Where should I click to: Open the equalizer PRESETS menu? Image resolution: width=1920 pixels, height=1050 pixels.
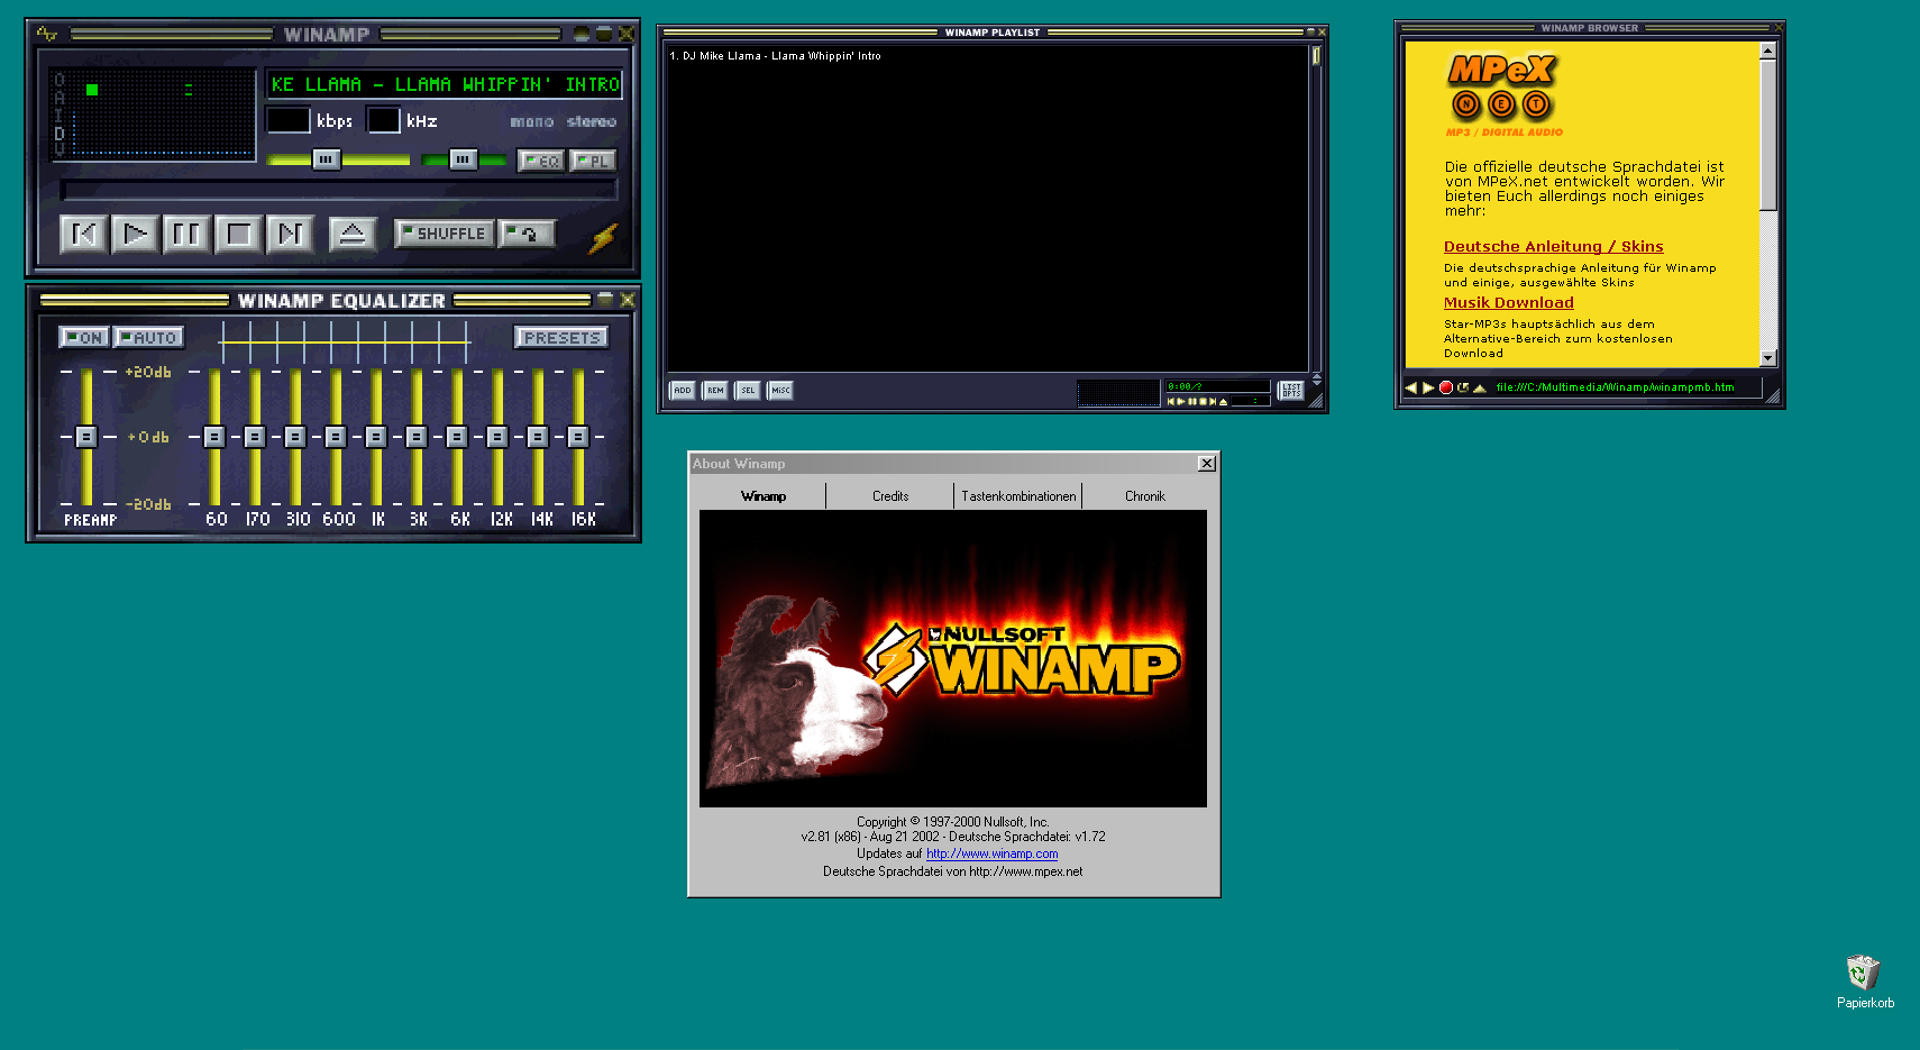coord(562,338)
